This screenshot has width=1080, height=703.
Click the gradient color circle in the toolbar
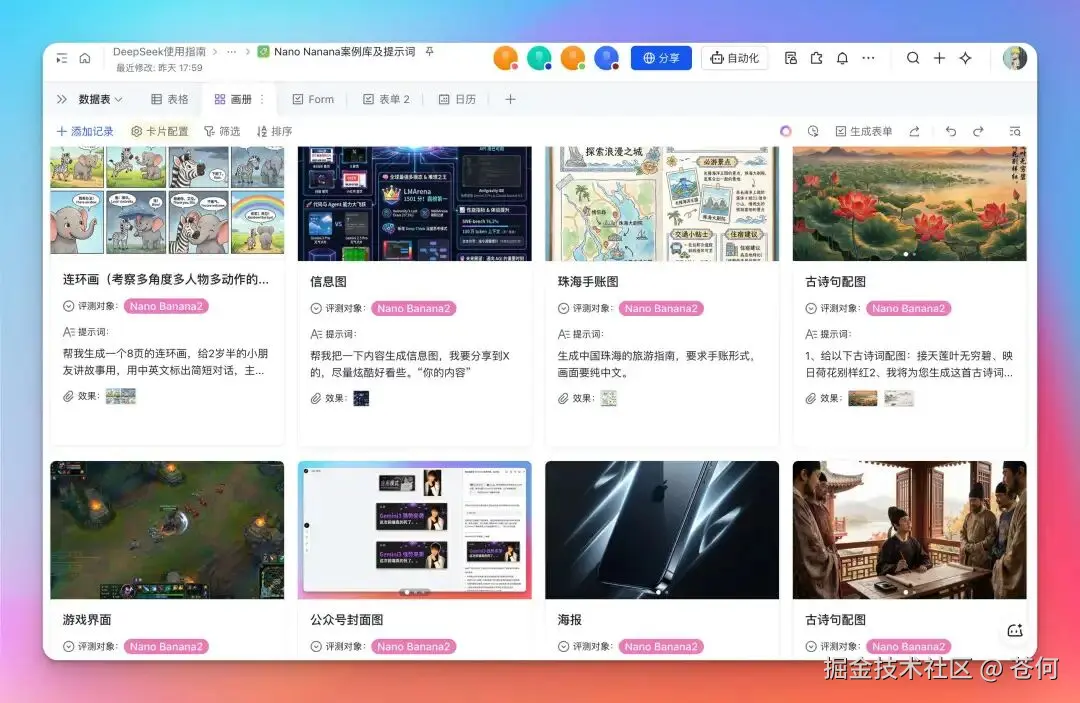coord(787,130)
